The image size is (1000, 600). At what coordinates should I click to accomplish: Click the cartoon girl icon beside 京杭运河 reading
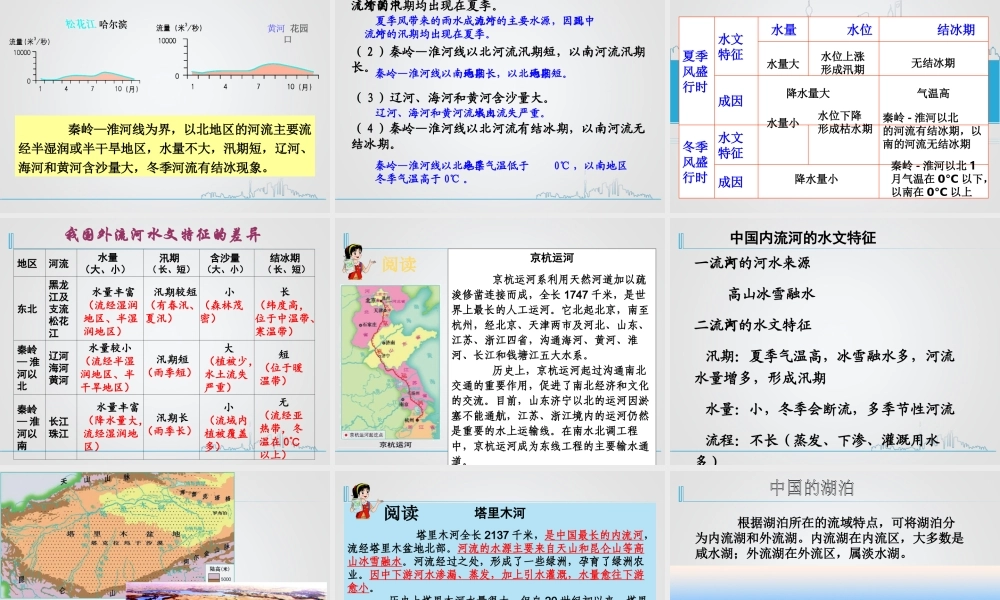point(357,261)
